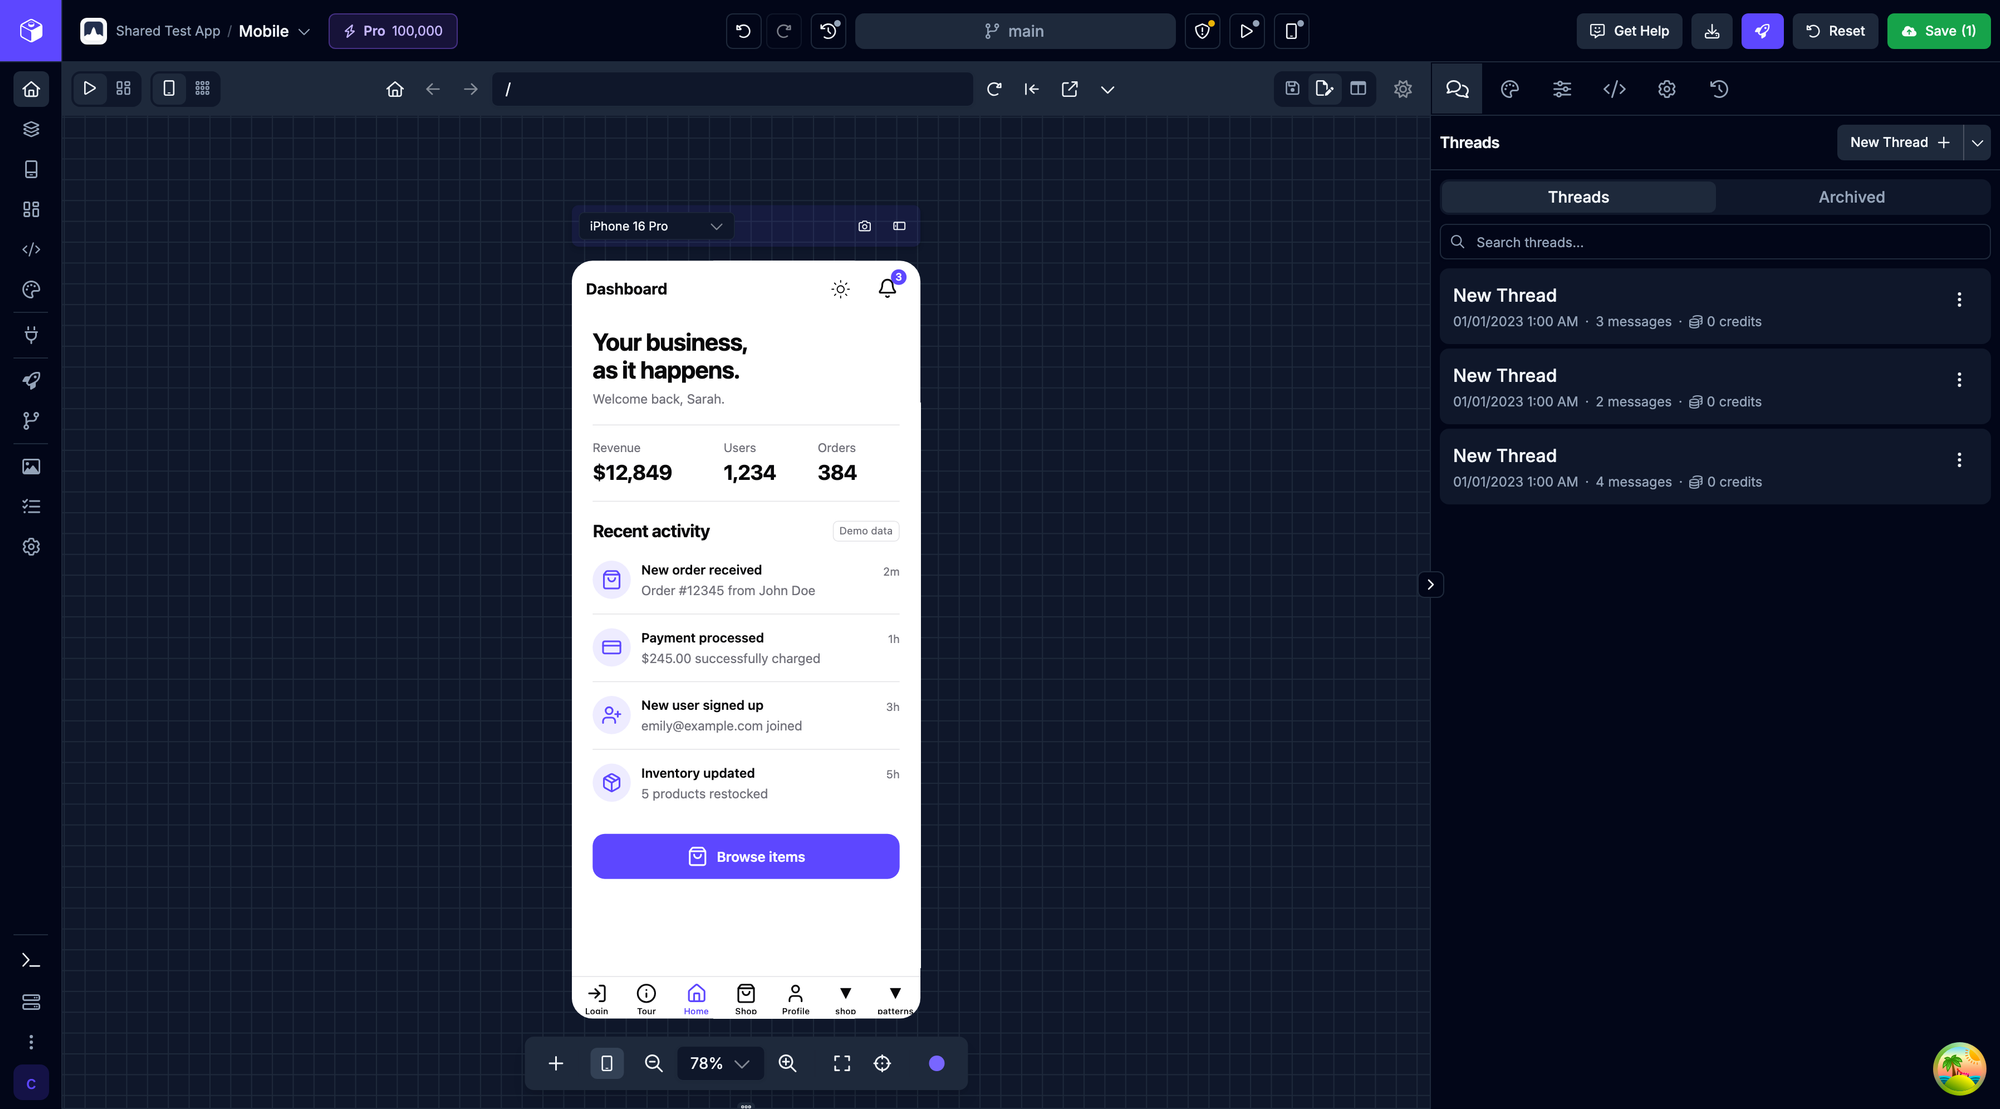Image resolution: width=2000 pixels, height=1109 pixels.
Task: Select the Threads tab
Action: [1578, 197]
